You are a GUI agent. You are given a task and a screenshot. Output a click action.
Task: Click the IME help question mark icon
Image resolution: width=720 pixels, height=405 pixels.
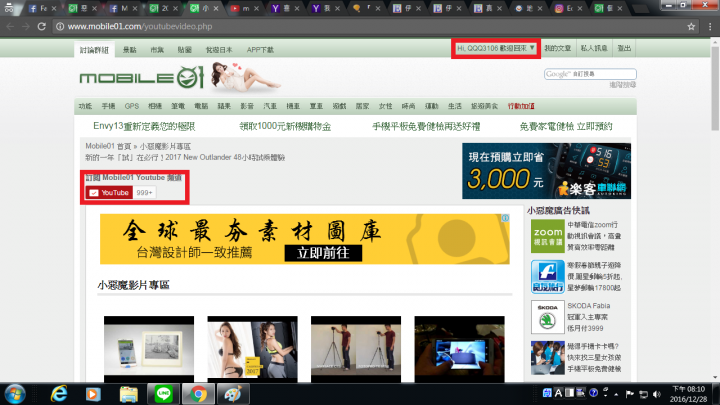[593, 393]
